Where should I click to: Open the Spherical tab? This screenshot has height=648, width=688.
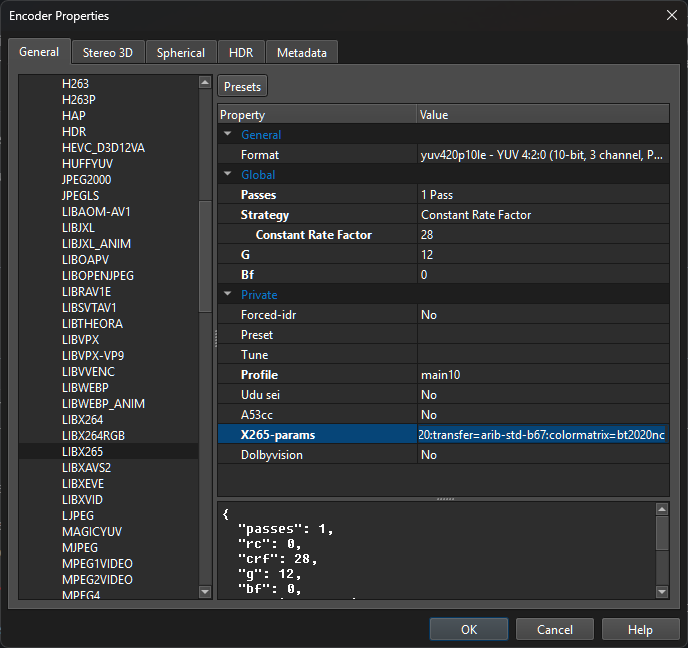[x=181, y=53]
